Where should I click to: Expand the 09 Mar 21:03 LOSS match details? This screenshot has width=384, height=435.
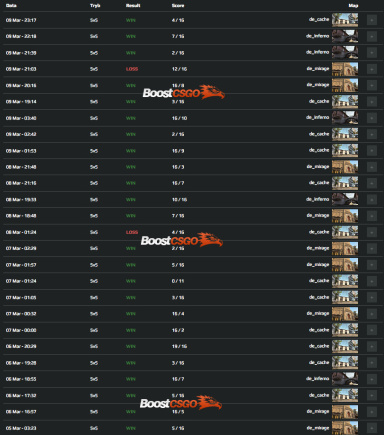372,69
